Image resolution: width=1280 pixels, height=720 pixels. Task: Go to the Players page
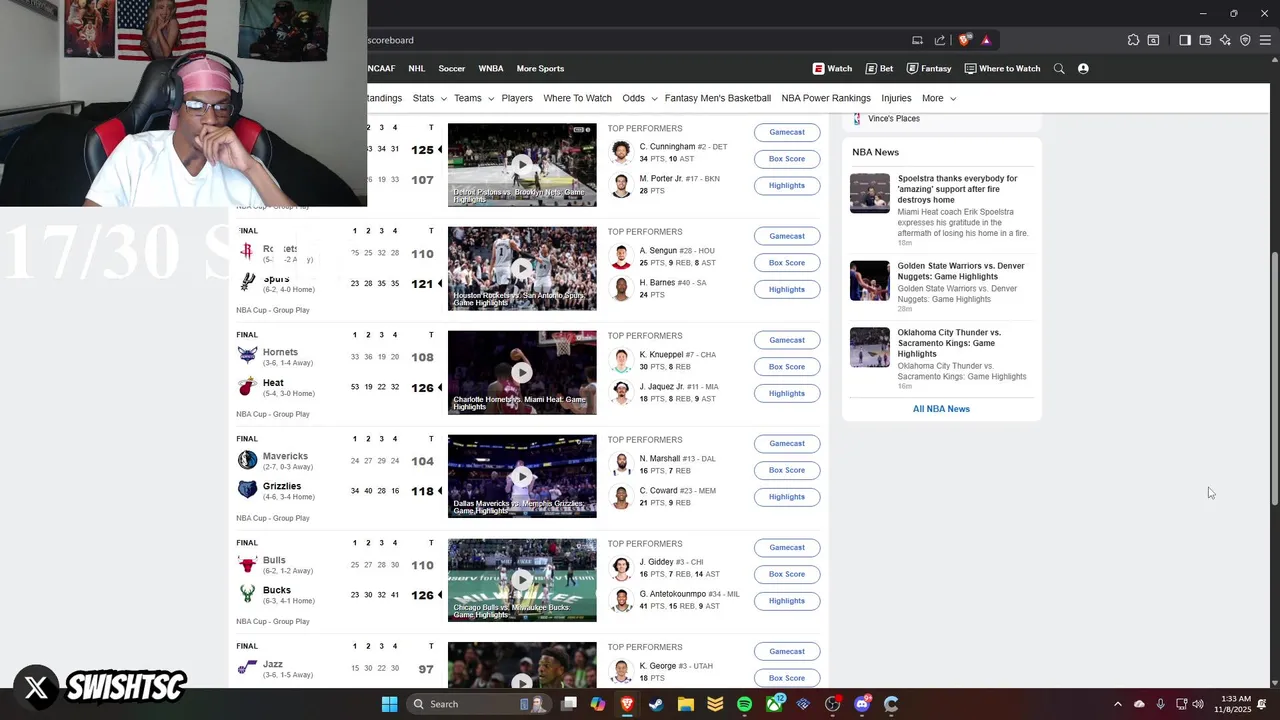pos(517,98)
